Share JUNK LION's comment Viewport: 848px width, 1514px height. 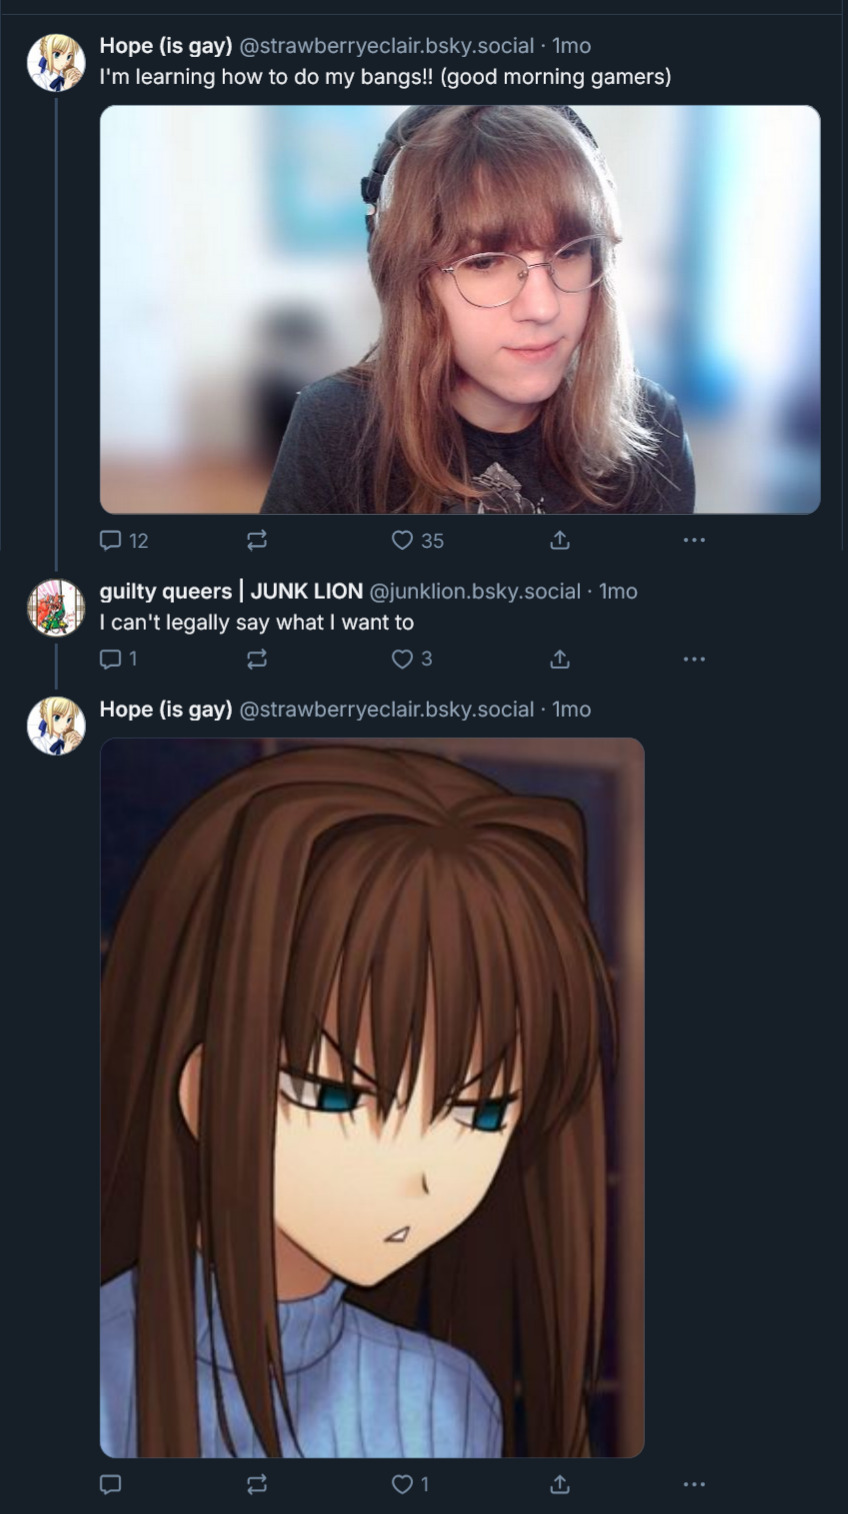[x=560, y=659]
